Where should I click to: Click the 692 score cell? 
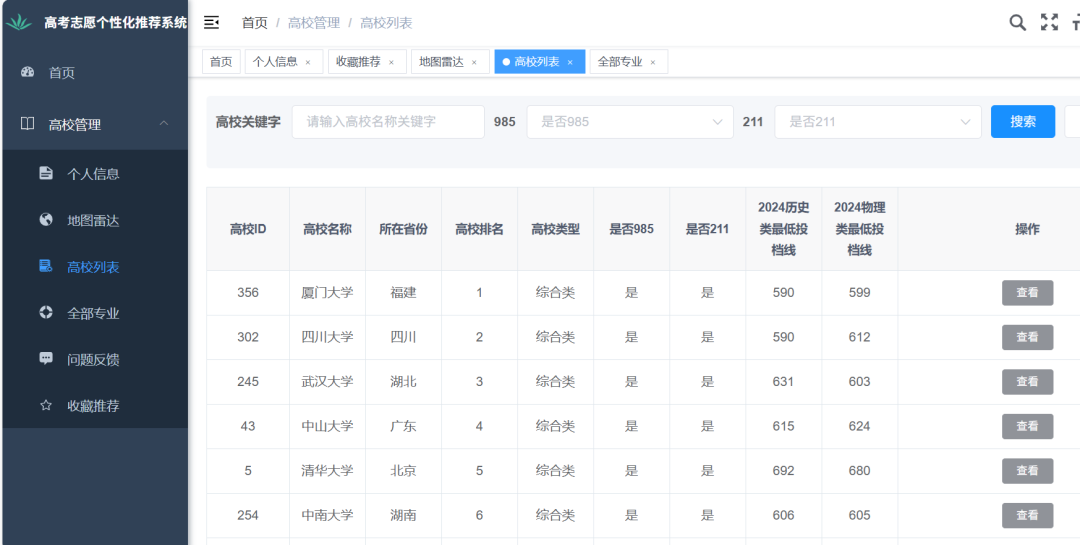point(783,471)
